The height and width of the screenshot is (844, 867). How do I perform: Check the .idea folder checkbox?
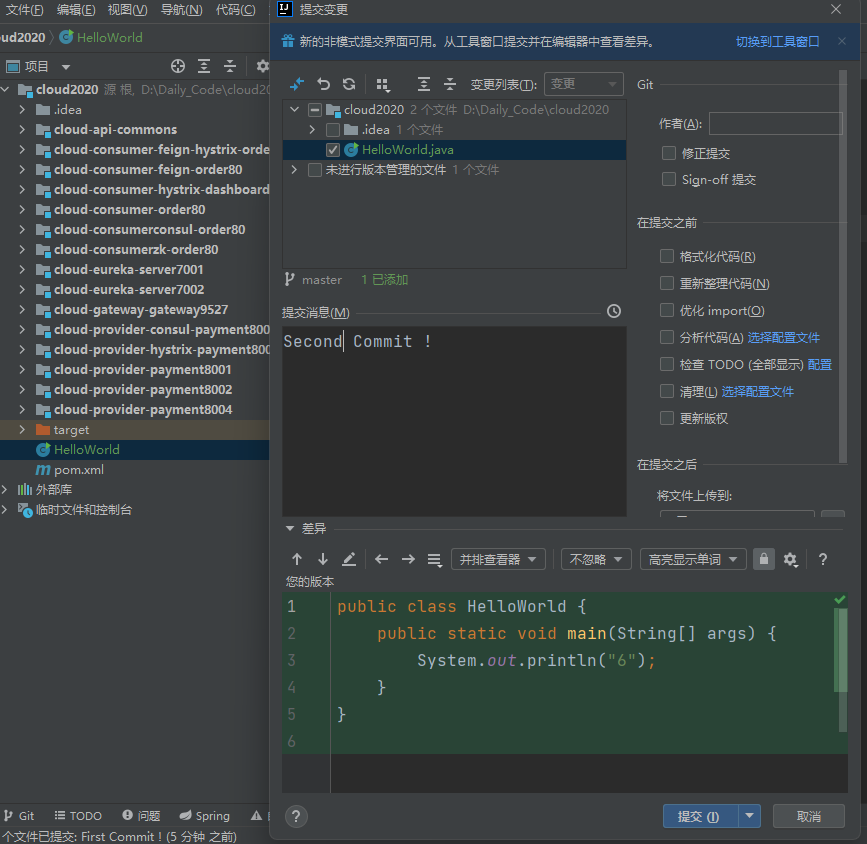333,130
